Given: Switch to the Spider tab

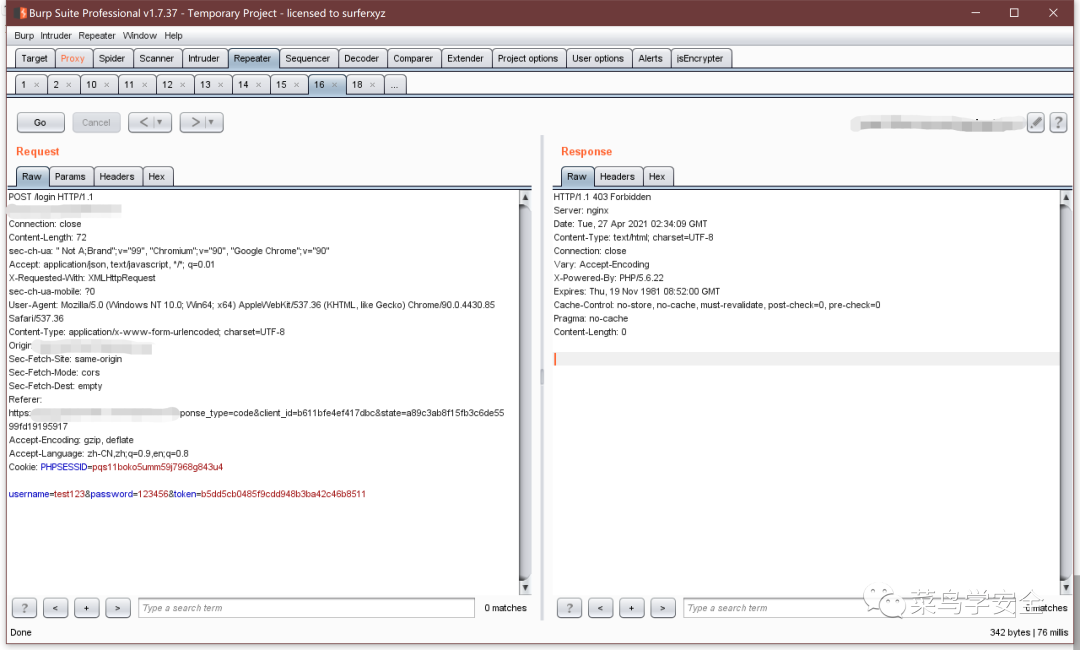Looking at the screenshot, I should click(112, 59).
